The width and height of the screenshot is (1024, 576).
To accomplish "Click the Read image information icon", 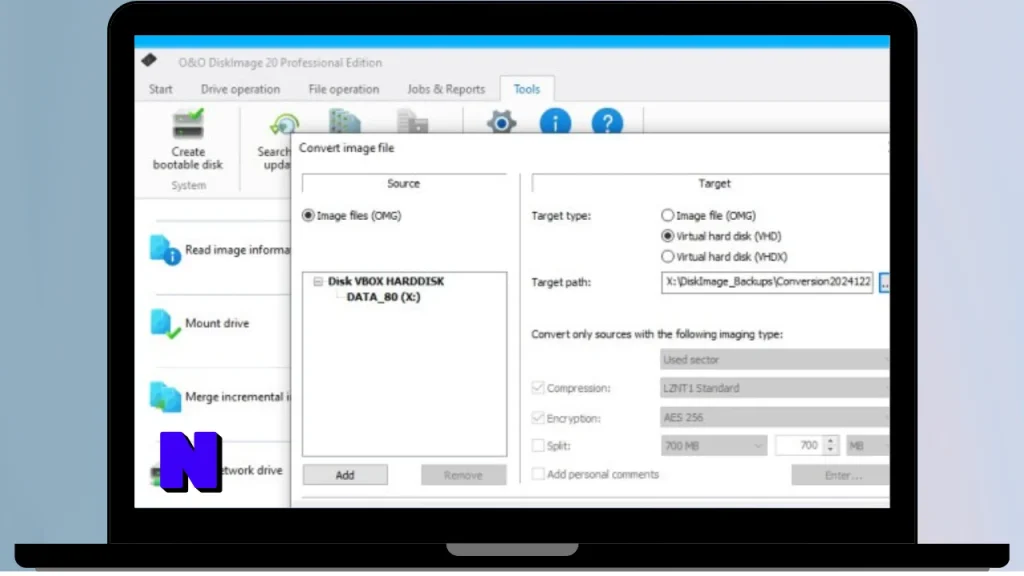I will pyautogui.click(x=165, y=249).
